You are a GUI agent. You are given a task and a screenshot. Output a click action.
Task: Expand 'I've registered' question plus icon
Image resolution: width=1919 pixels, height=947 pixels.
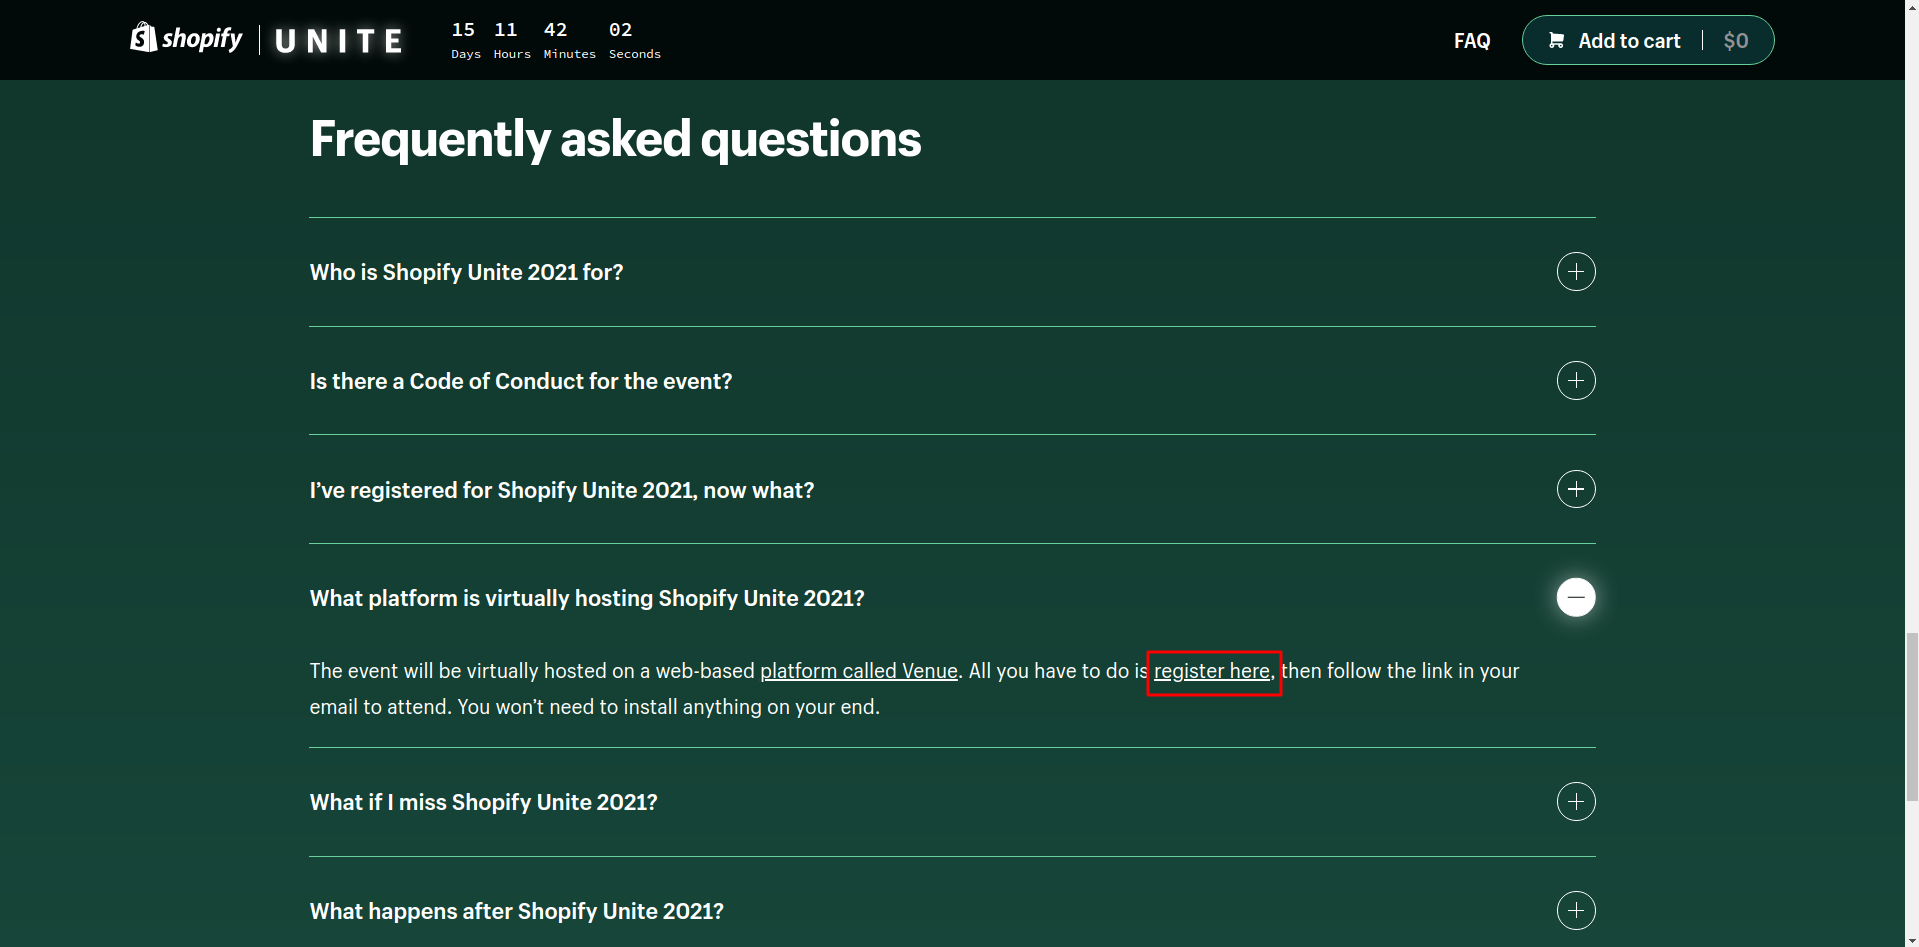[1575, 489]
